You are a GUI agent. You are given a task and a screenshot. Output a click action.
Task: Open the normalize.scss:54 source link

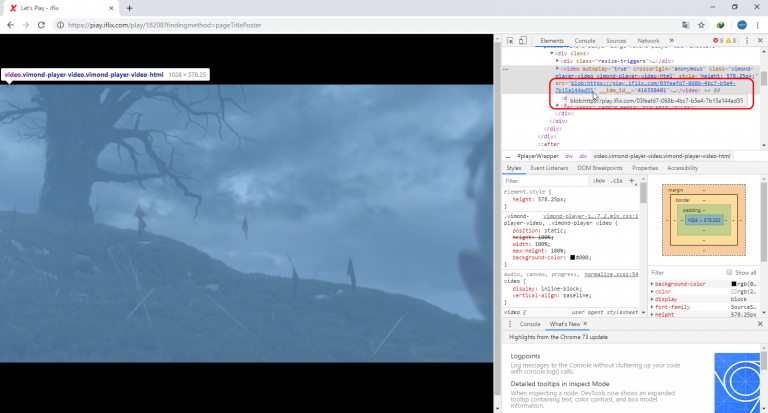[x=611, y=274]
